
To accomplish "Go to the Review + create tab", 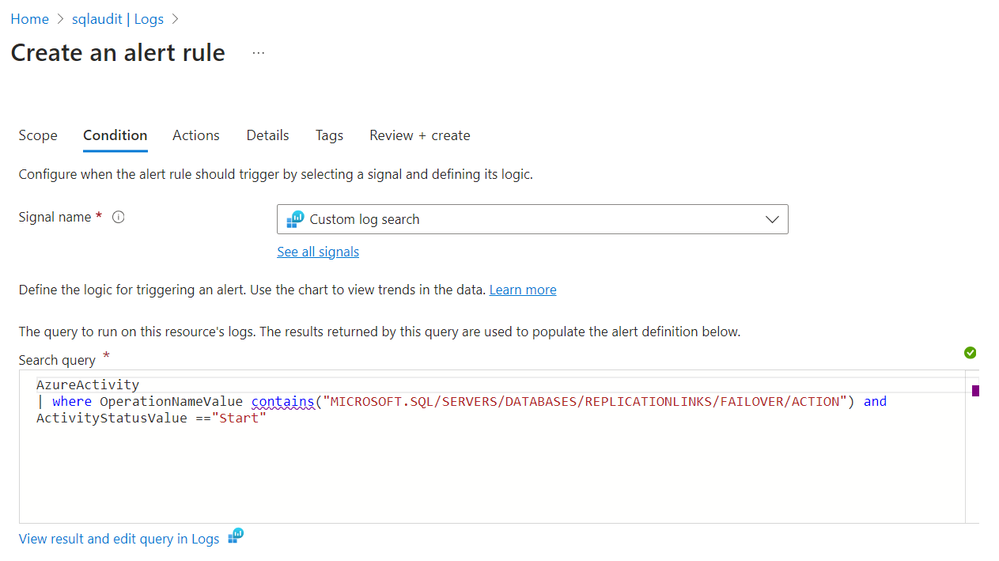I will [x=420, y=135].
